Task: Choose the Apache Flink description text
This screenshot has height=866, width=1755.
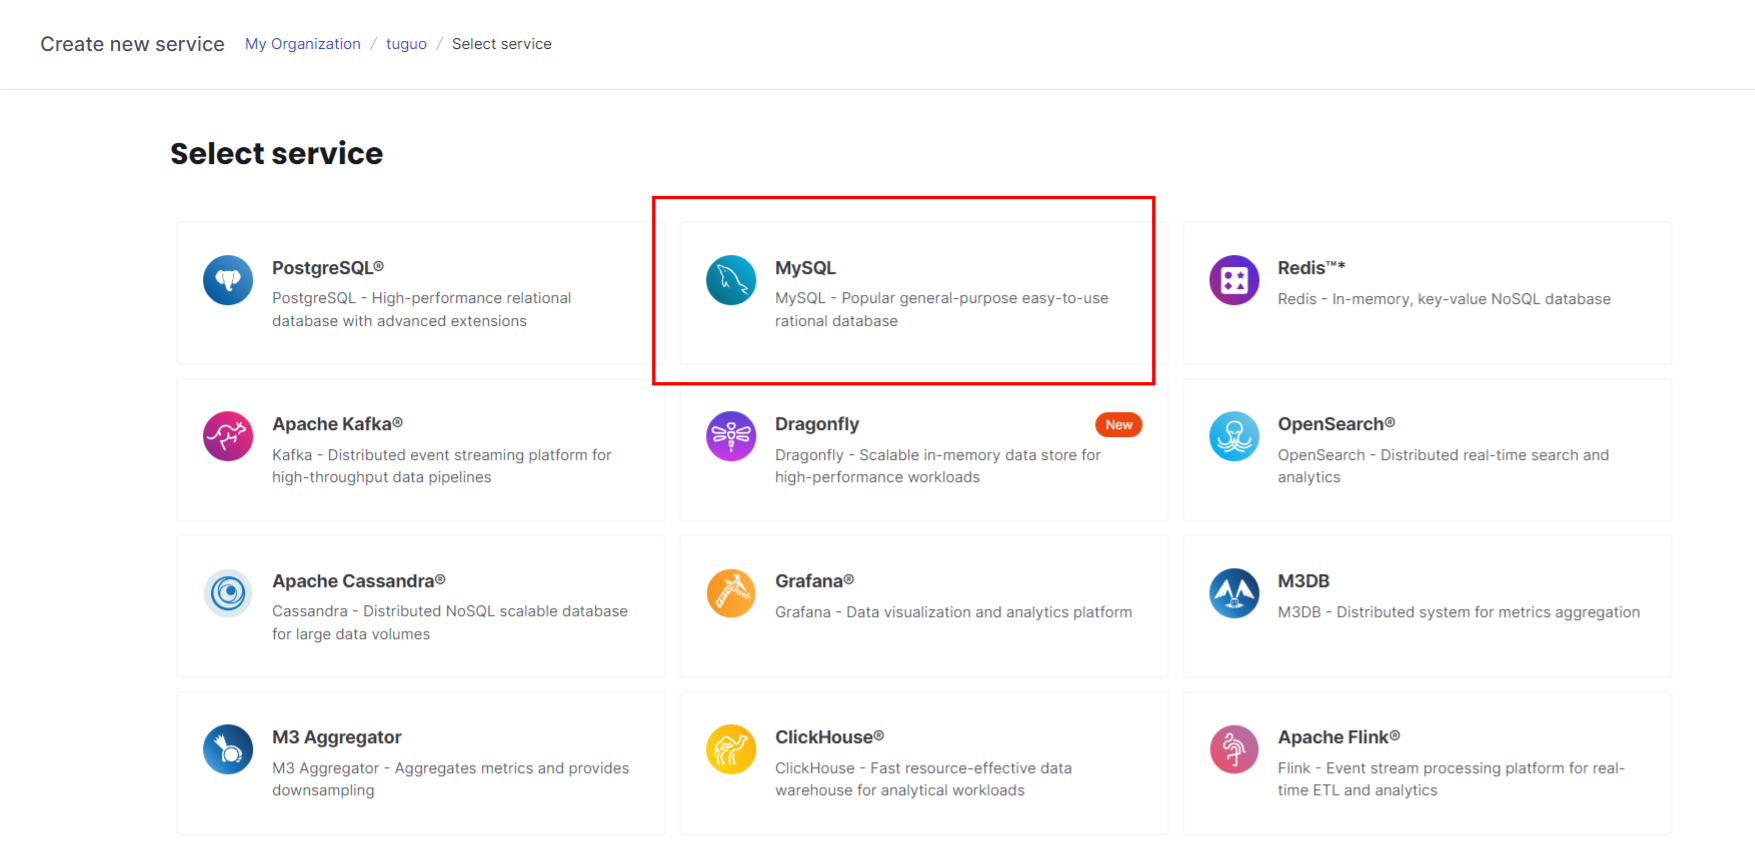Action: 1450,779
